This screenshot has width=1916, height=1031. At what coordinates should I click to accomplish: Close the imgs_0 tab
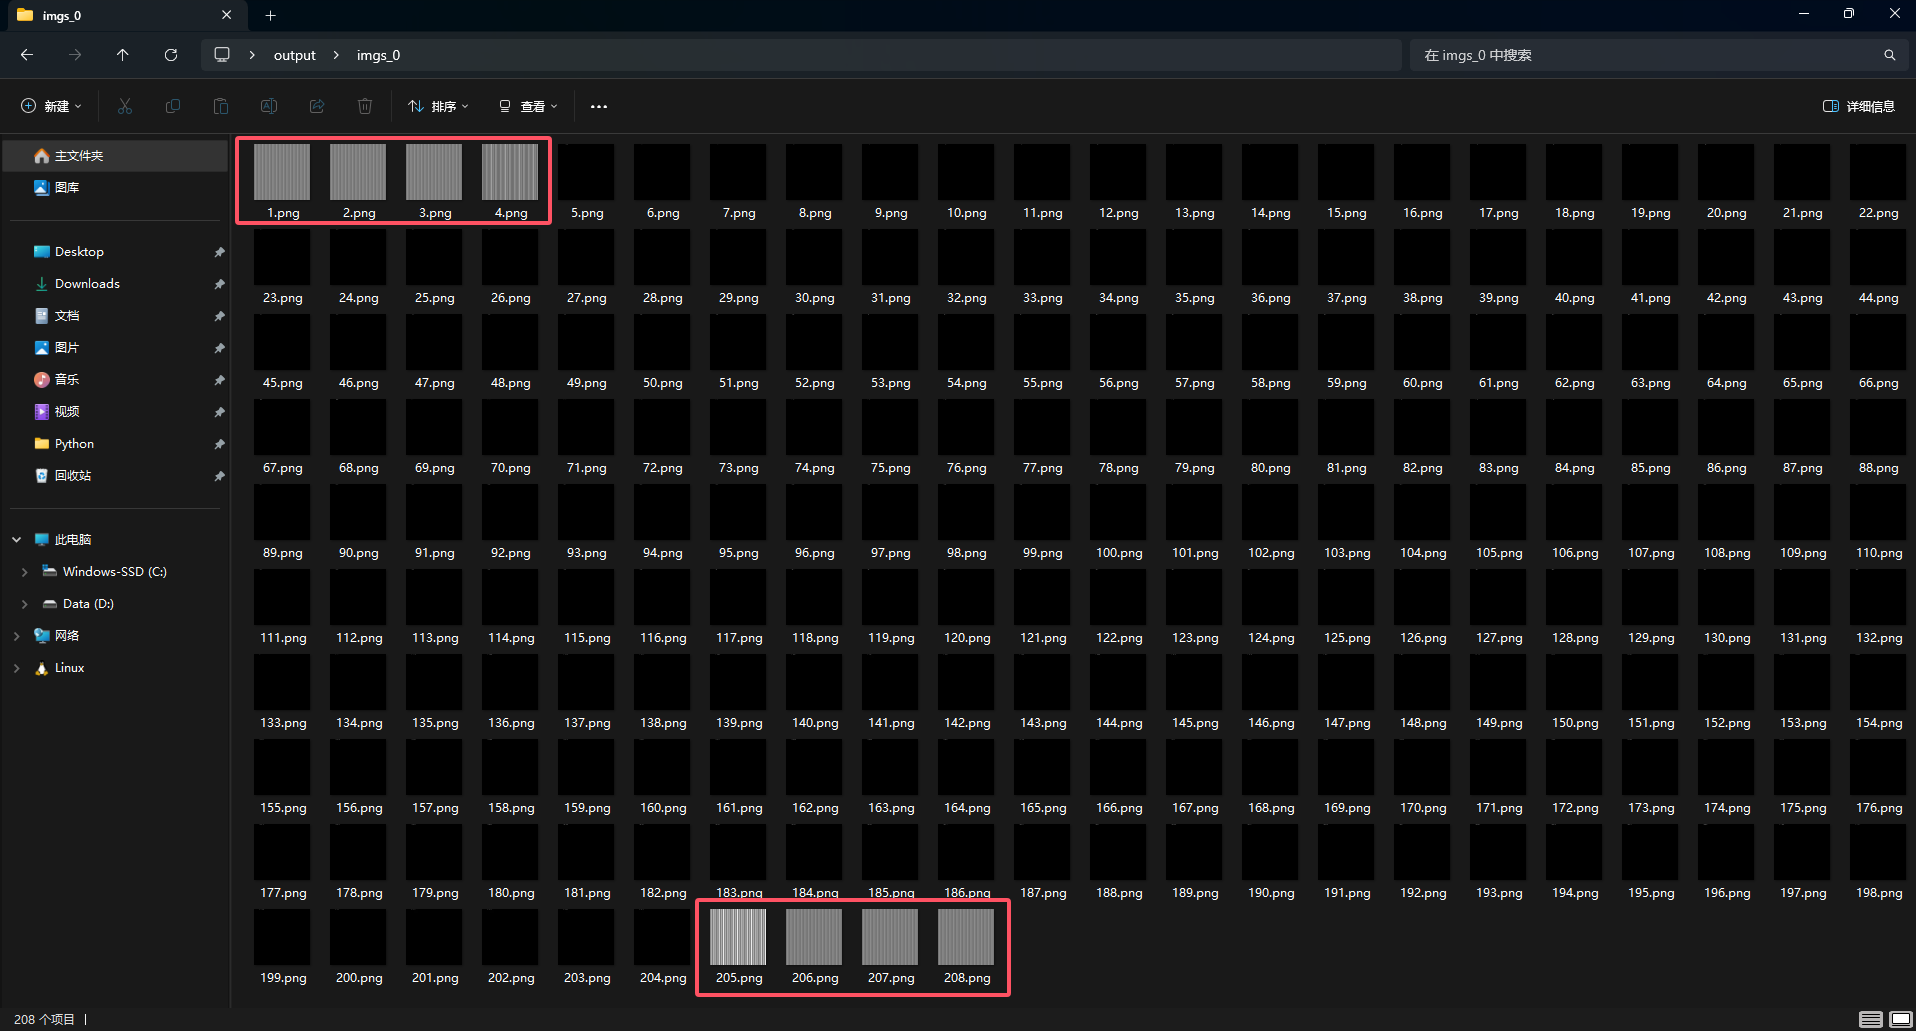click(226, 15)
